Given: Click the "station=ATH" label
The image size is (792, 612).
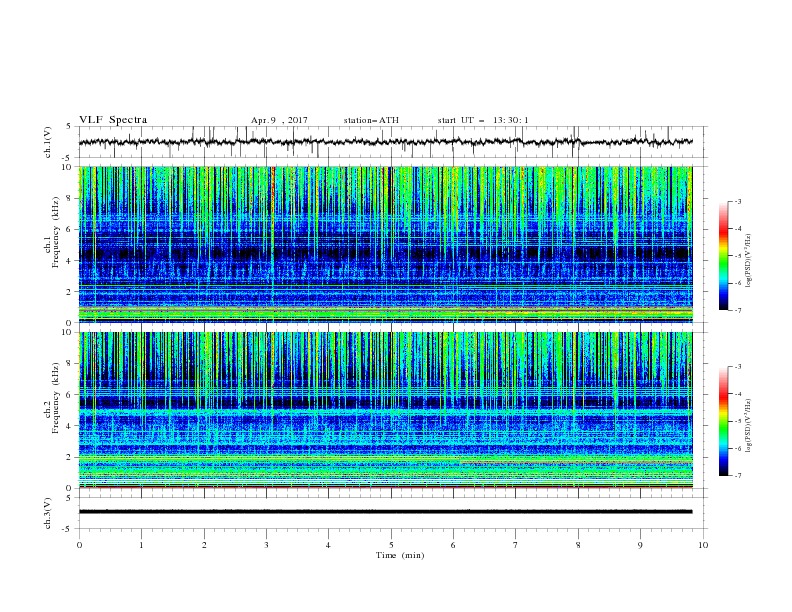Looking at the screenshot, I should click(371, 120).
